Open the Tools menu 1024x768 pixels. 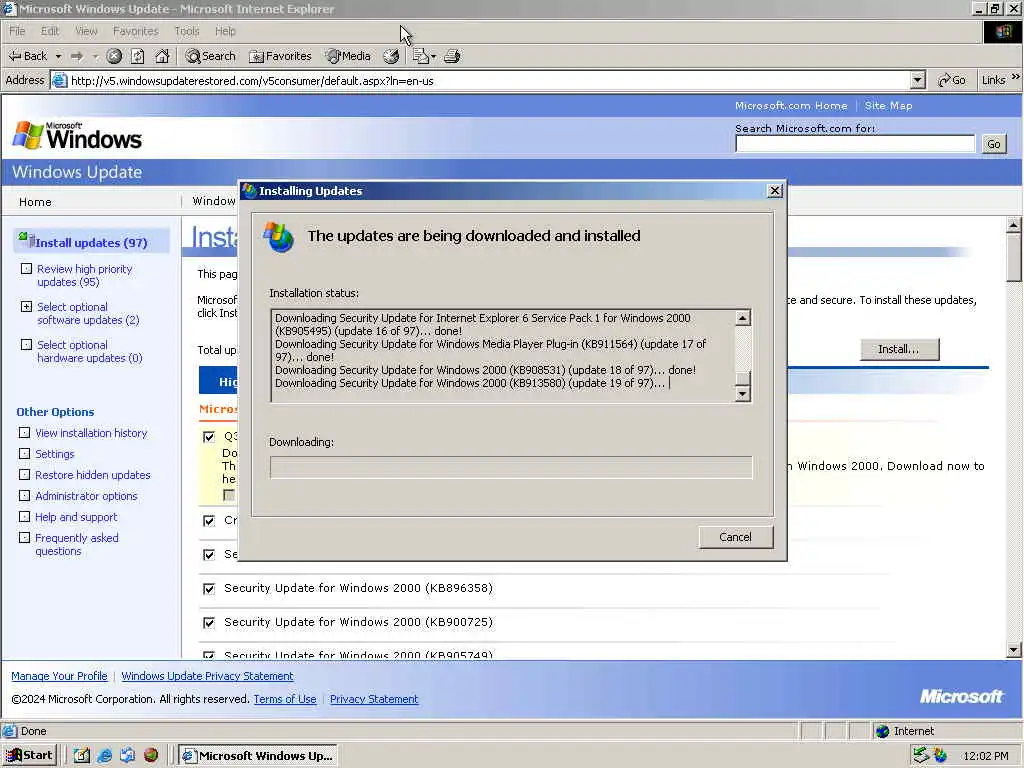point(187,31)
